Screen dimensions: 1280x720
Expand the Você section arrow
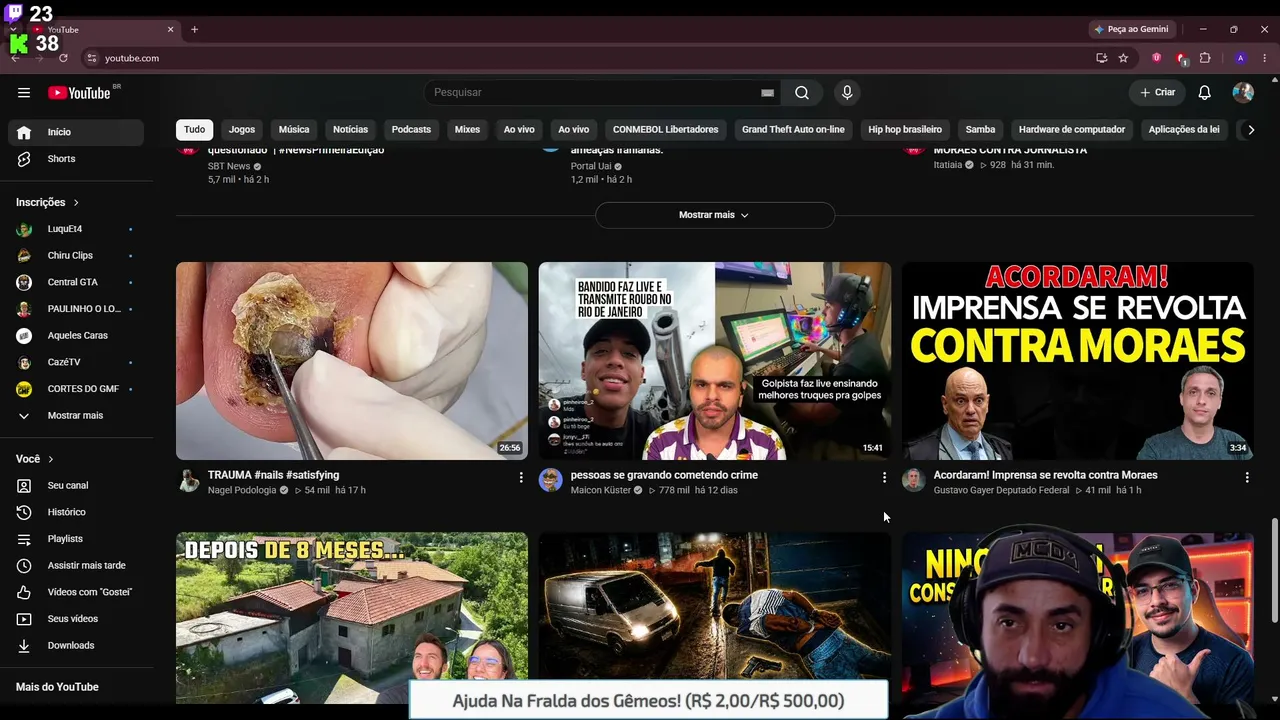50,459
